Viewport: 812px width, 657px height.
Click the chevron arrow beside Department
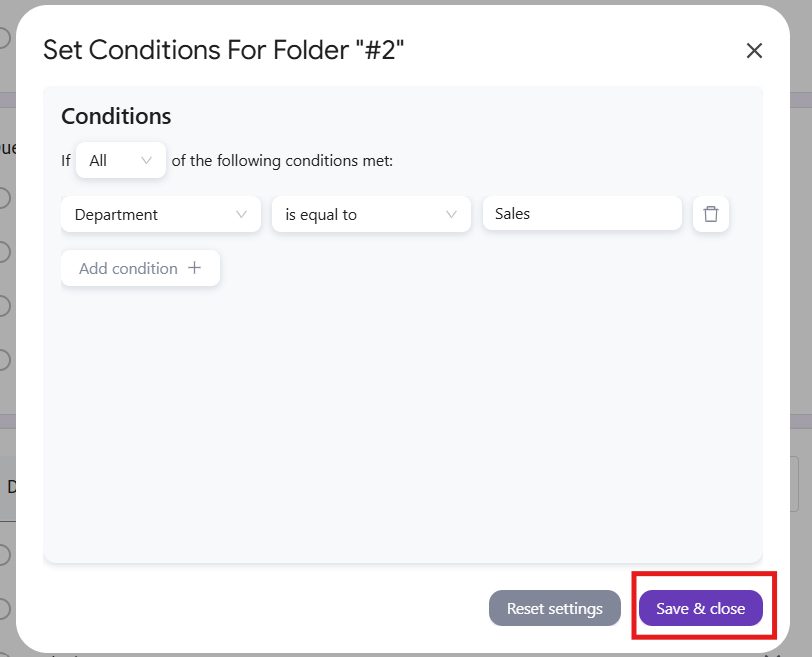coord(241,214)
